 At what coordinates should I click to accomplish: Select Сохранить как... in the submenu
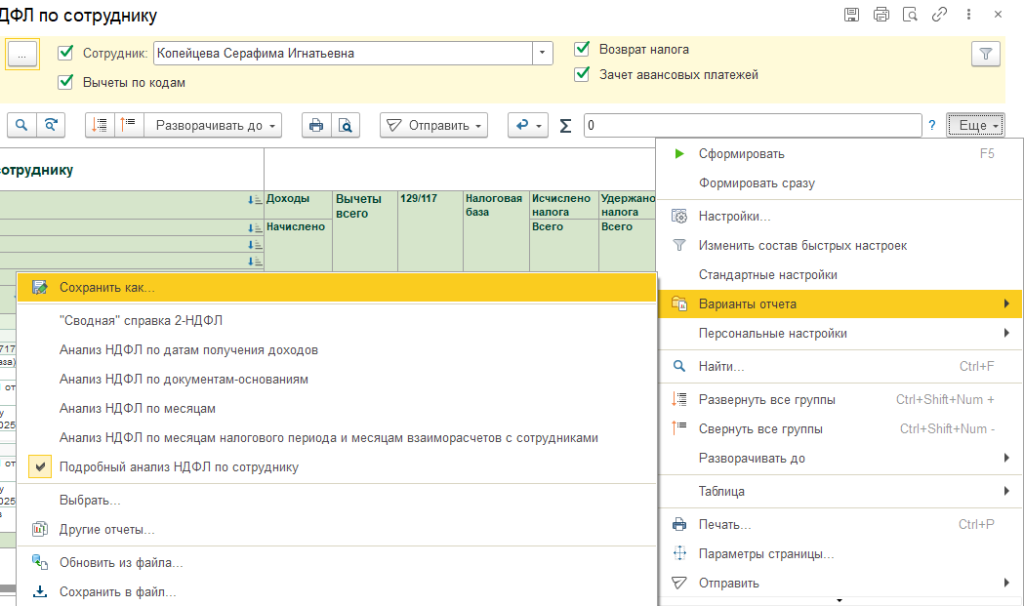pos(107,287)
